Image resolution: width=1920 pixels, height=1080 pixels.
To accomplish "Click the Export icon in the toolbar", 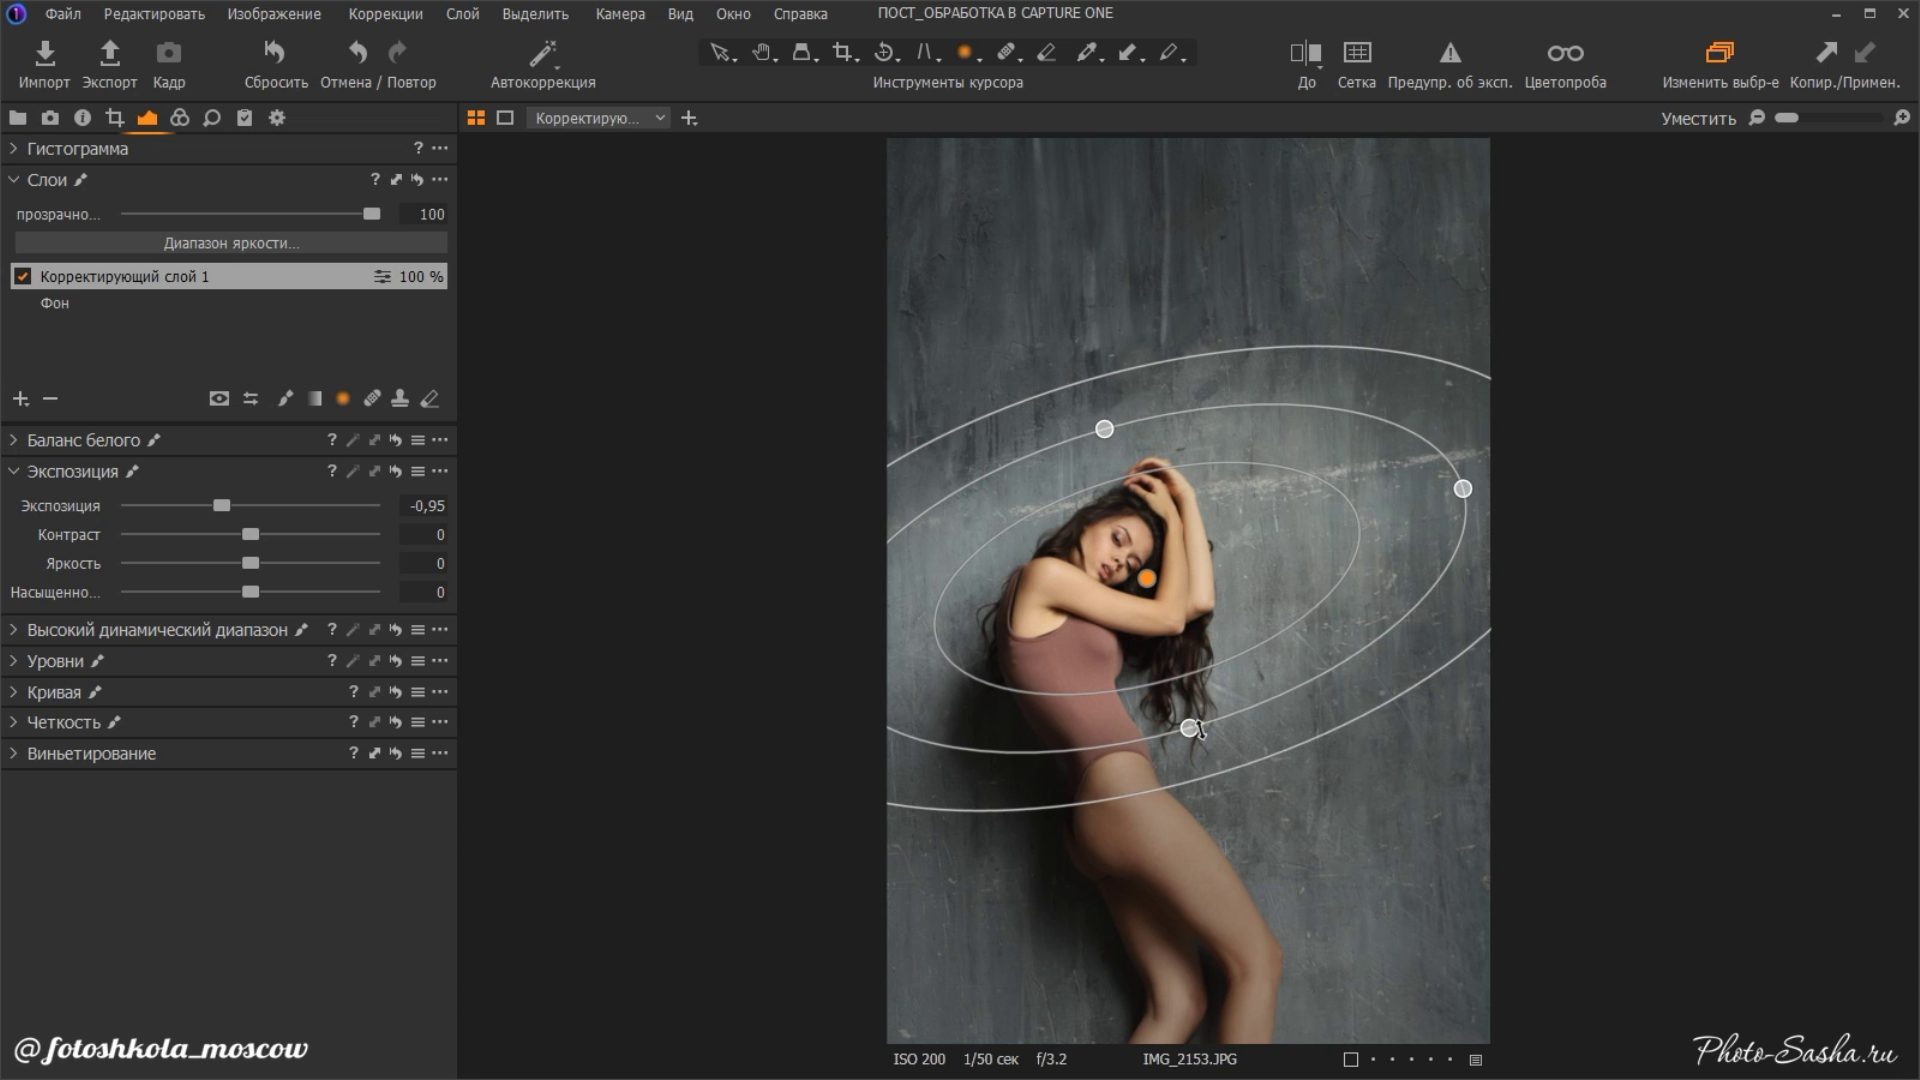I will pyautogui.click(x=109, y=53).
